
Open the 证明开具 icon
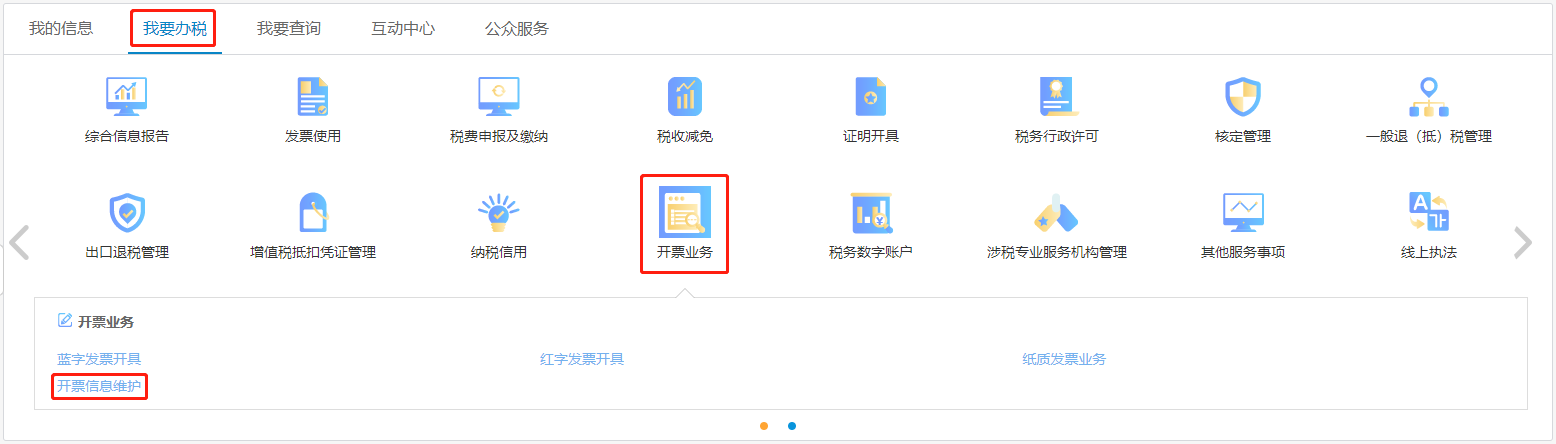(871, 97)
